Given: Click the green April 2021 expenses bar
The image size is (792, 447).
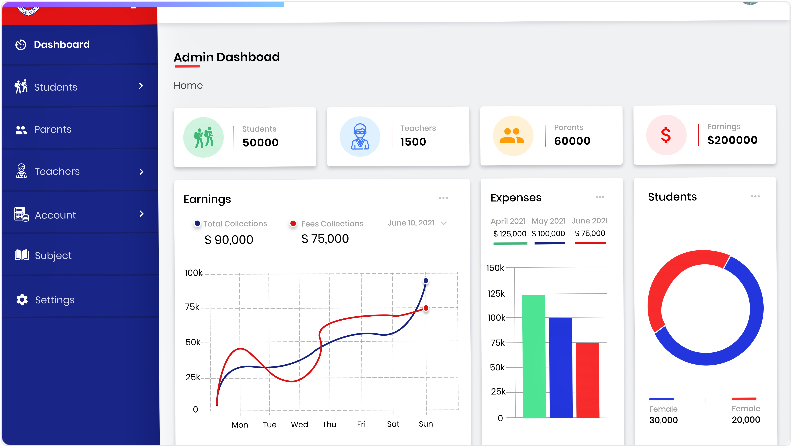Looking at the screenshot, I should pyautogui.click(x=533, y=355).
